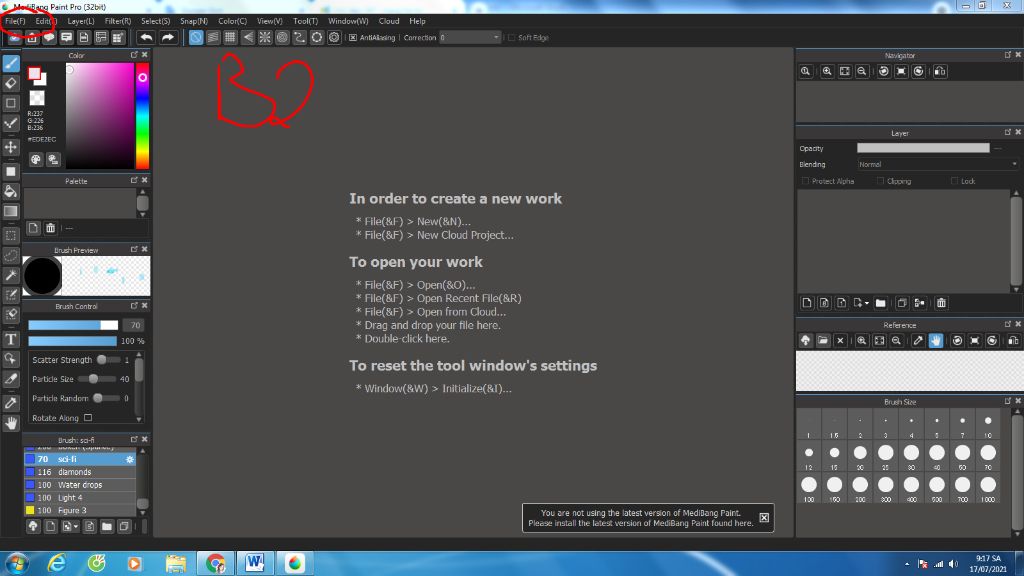The image size is (1024, 576).
Task: Adjust the Scatter Strength slider
Action: [x=108, y=360]
